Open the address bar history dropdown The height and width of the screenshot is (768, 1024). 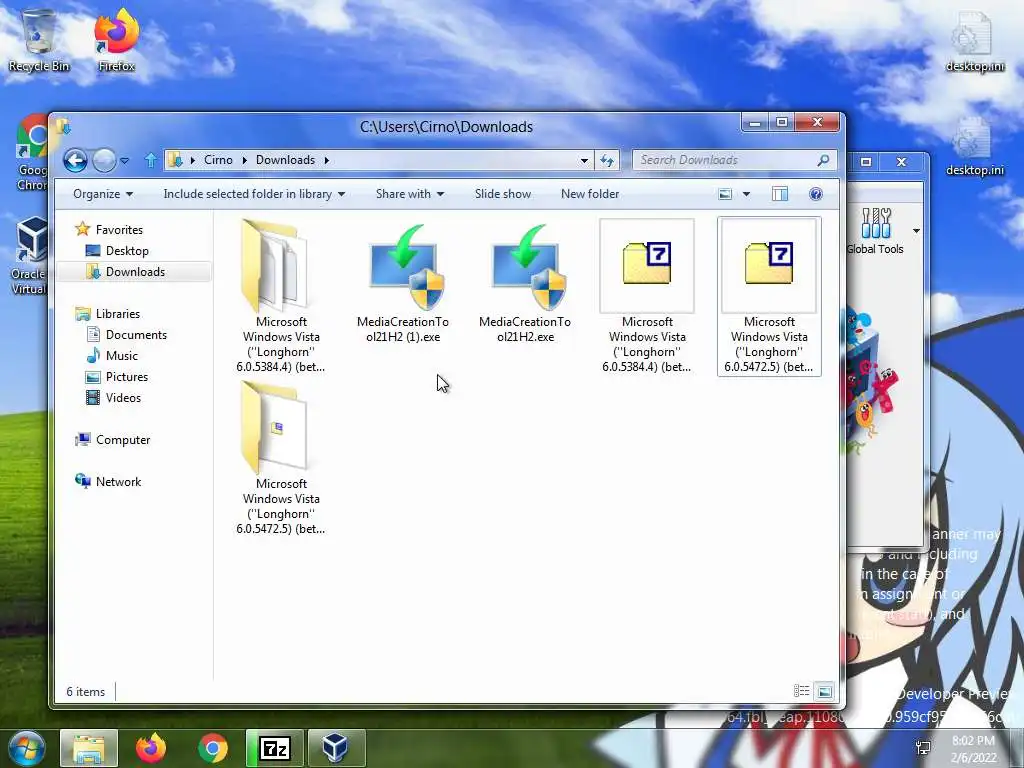tap(584, 160)
